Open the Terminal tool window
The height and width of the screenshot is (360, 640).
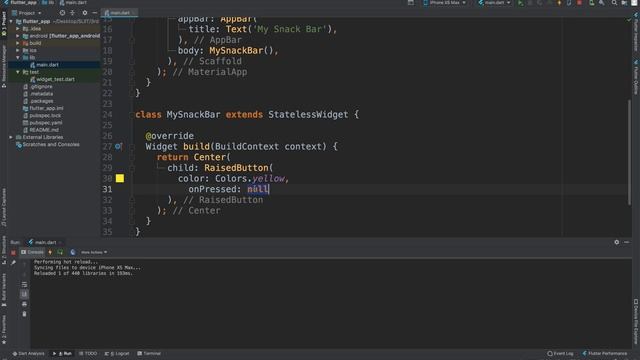click(x=149, y=353)
